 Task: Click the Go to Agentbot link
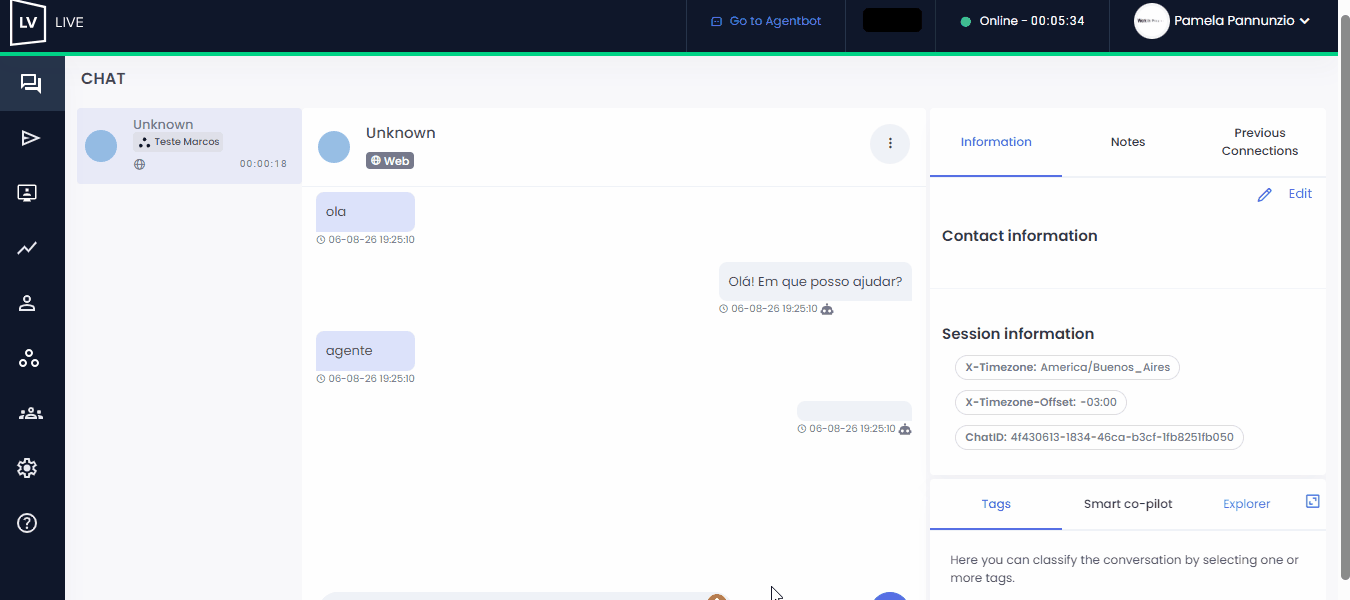766,21
